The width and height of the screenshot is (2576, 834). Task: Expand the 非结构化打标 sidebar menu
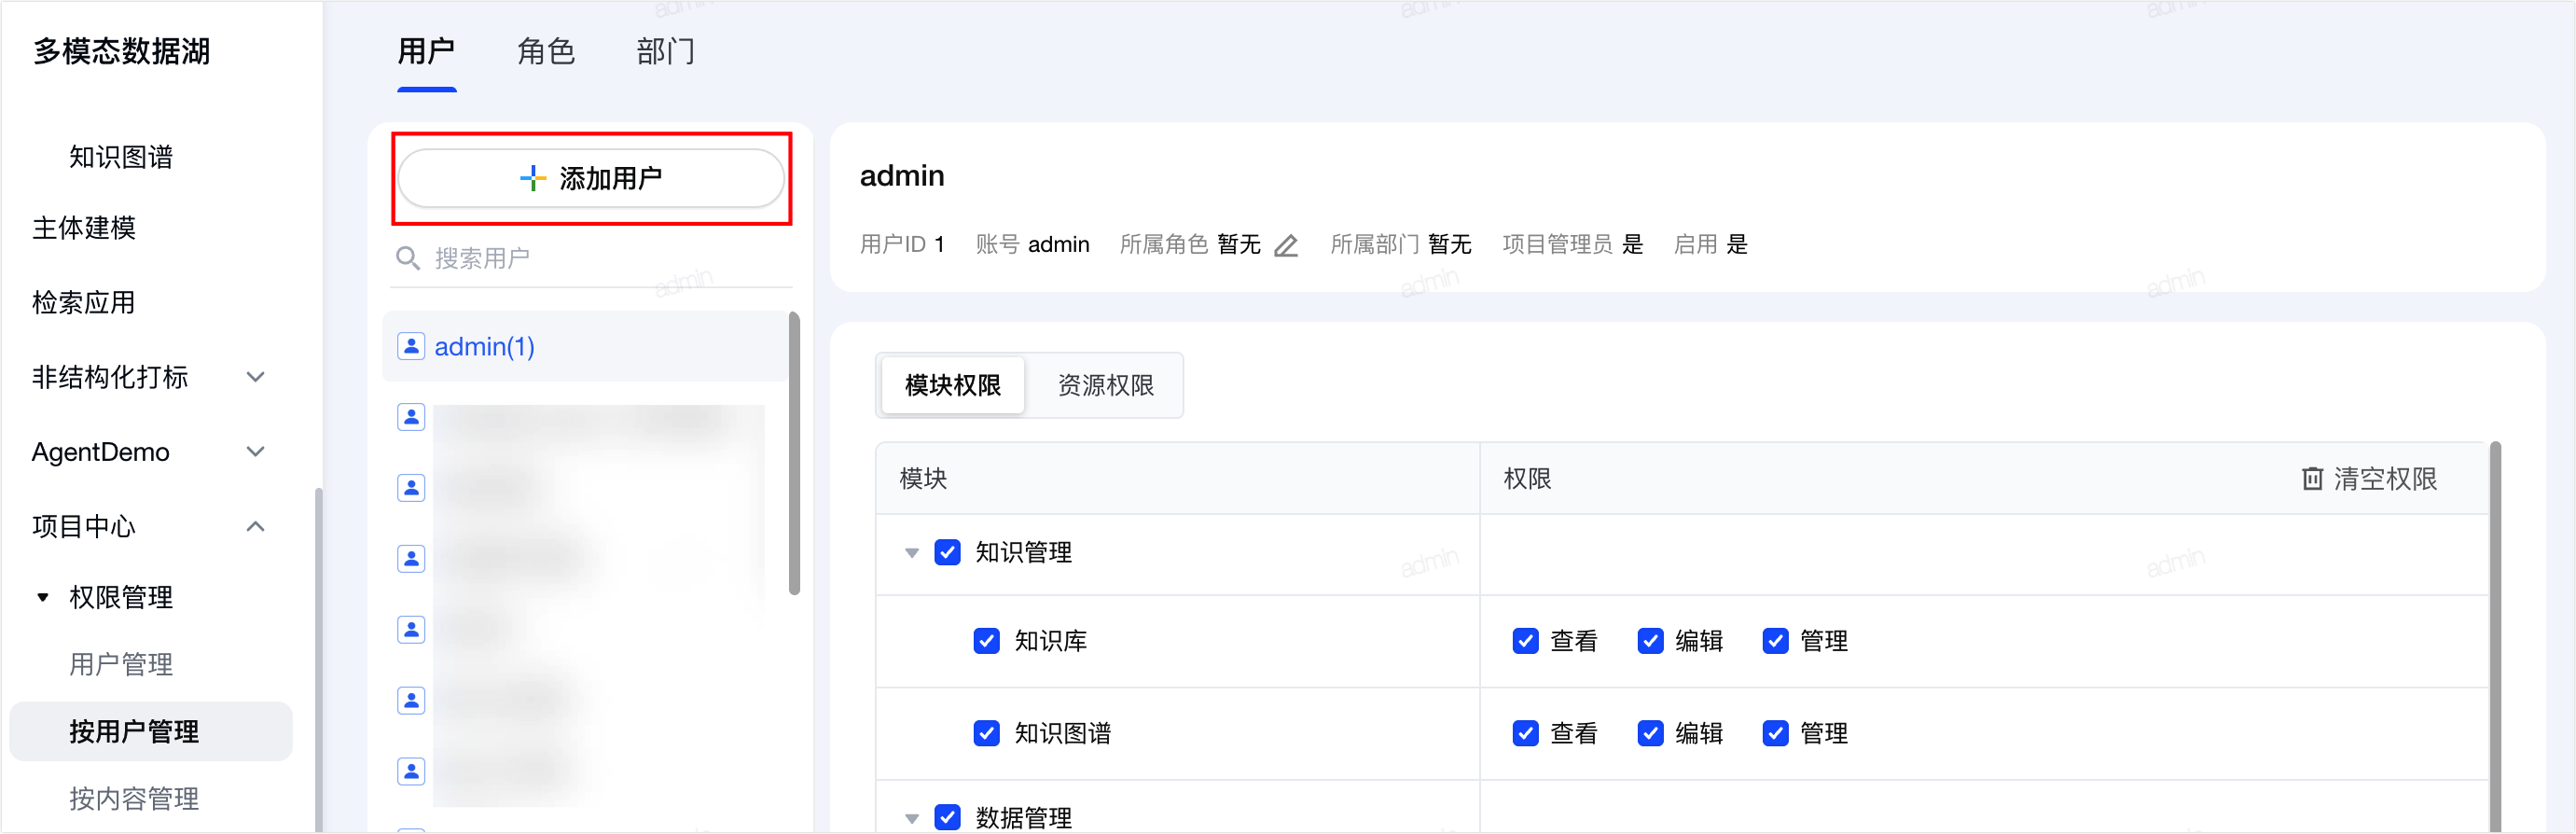(x=256, y=377)
